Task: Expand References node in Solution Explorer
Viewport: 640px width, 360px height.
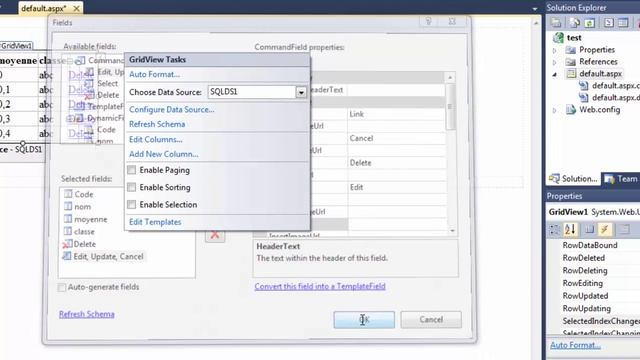Action: coord(555,62)
